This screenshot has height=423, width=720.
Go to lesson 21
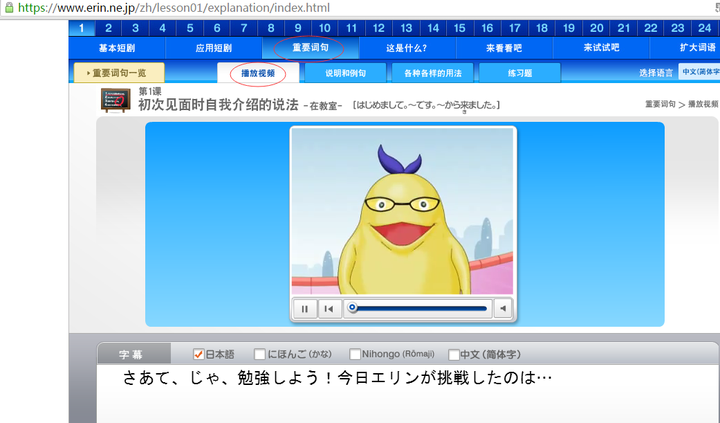click(623, 28)
